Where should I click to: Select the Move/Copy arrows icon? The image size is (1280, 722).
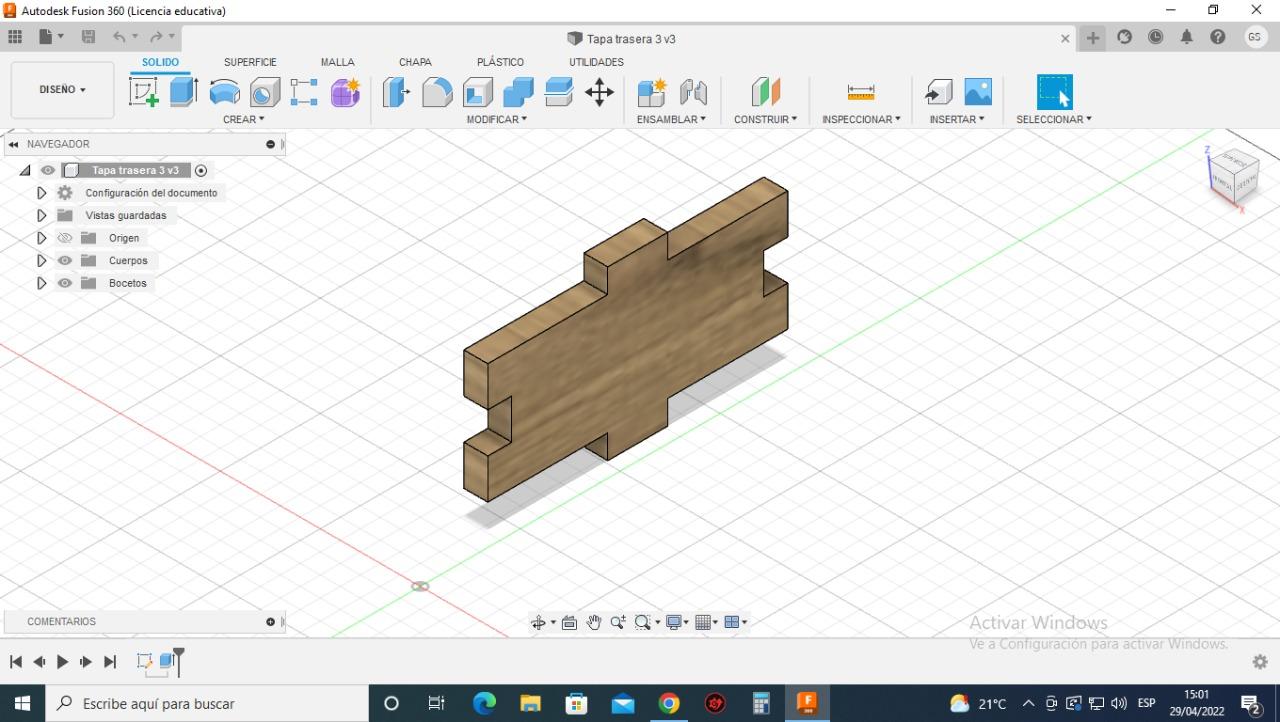[x=599, y=92]
